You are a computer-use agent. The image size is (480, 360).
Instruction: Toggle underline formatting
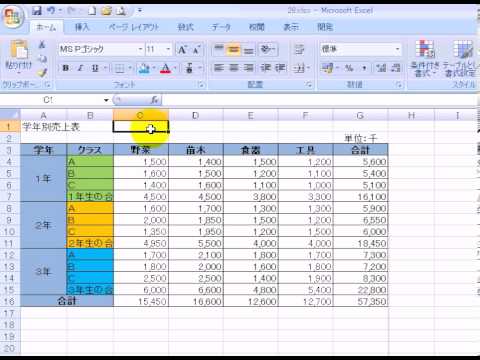pyautogui.click(x=95, y=68)
